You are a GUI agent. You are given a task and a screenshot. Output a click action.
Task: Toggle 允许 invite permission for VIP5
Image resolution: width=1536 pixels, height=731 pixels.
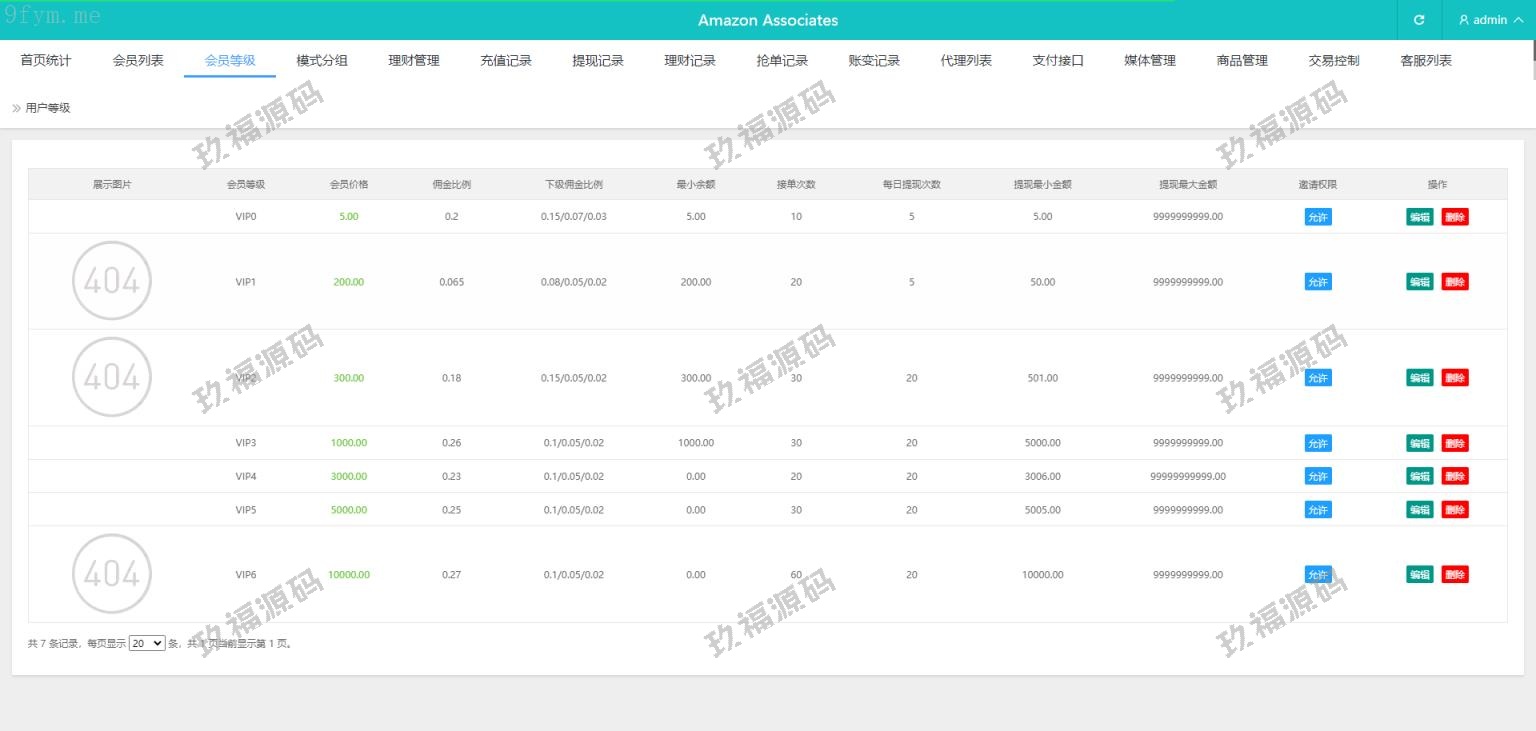[x=1318, y=510]
